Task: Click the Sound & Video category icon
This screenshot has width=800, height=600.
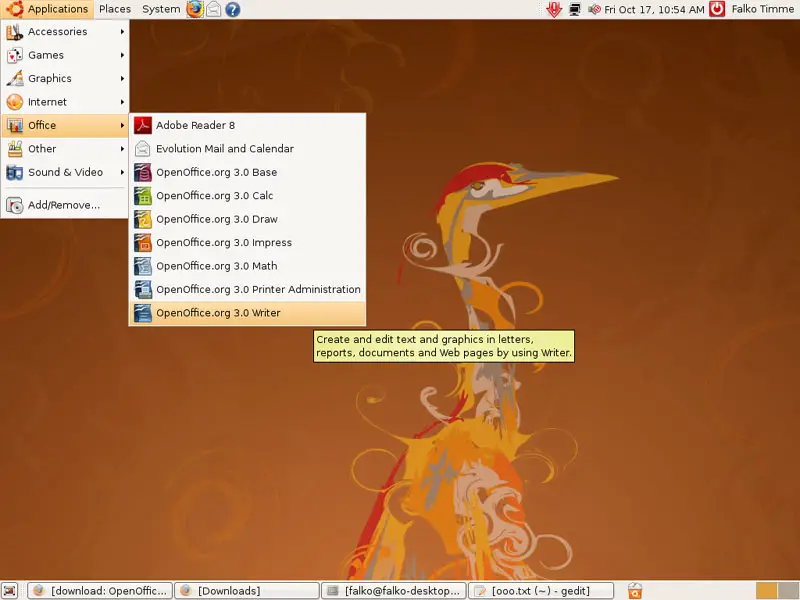Action: tap(15, 172)
